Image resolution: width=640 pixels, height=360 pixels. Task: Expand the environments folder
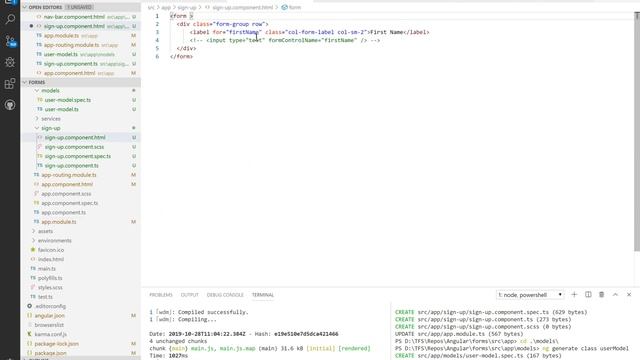tap(80, 241)
